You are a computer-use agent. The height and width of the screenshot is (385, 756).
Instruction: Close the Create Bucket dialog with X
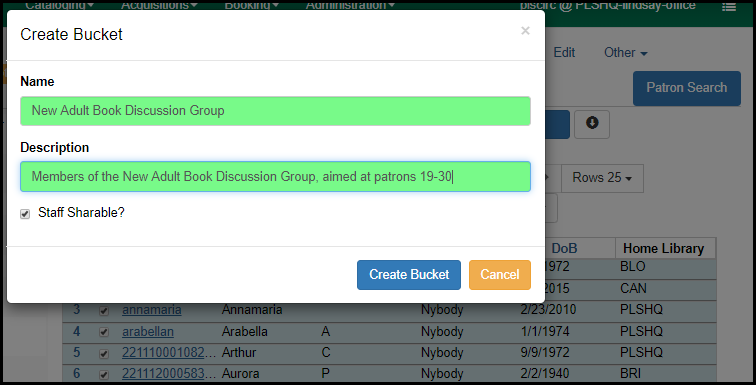point(526,31)
